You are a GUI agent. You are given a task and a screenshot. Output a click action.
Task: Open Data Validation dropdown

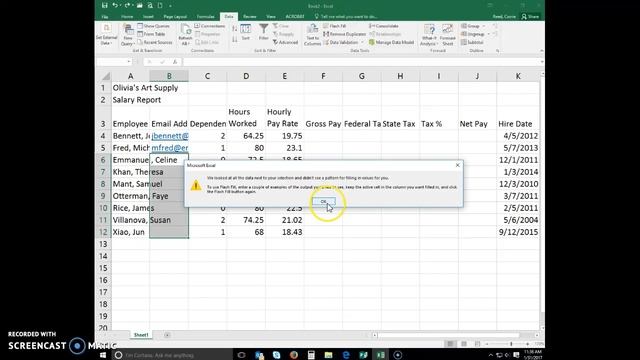point(343,42)
